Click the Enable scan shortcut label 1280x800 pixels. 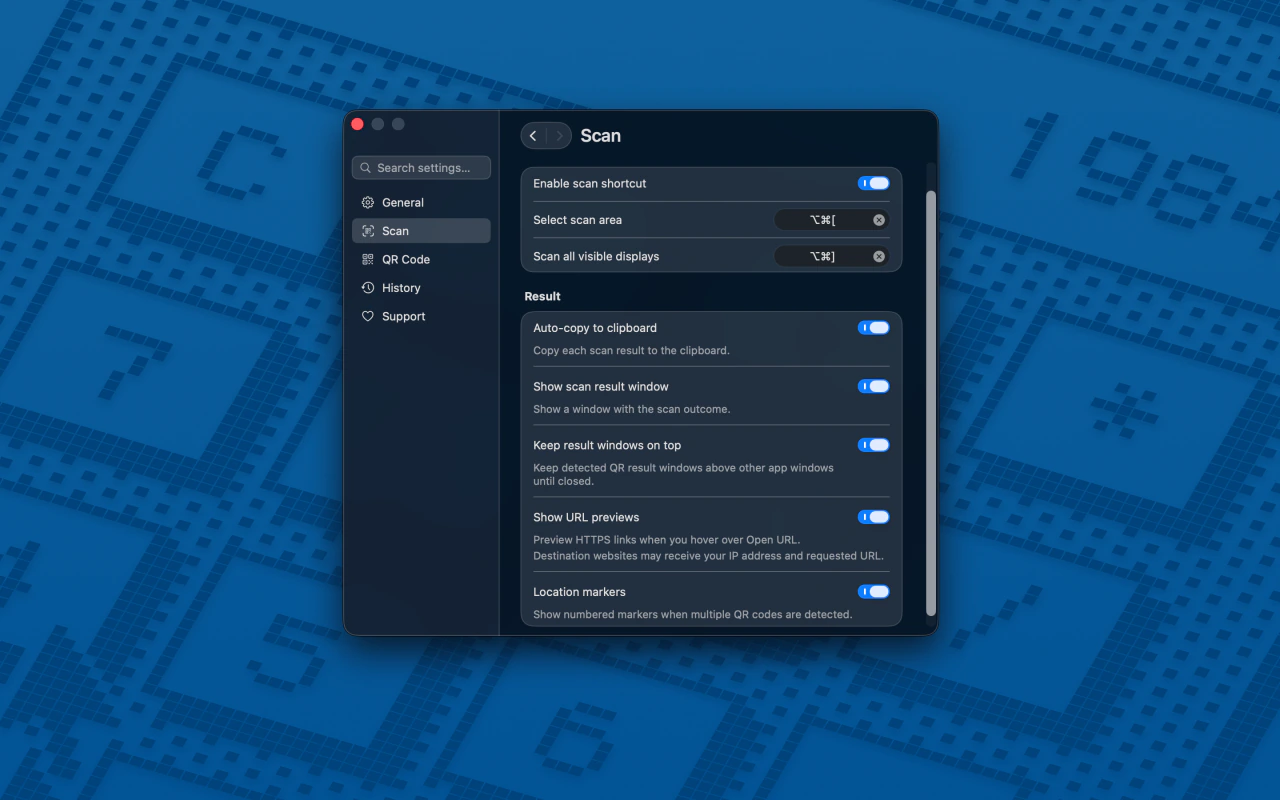(x=590, y=183)
